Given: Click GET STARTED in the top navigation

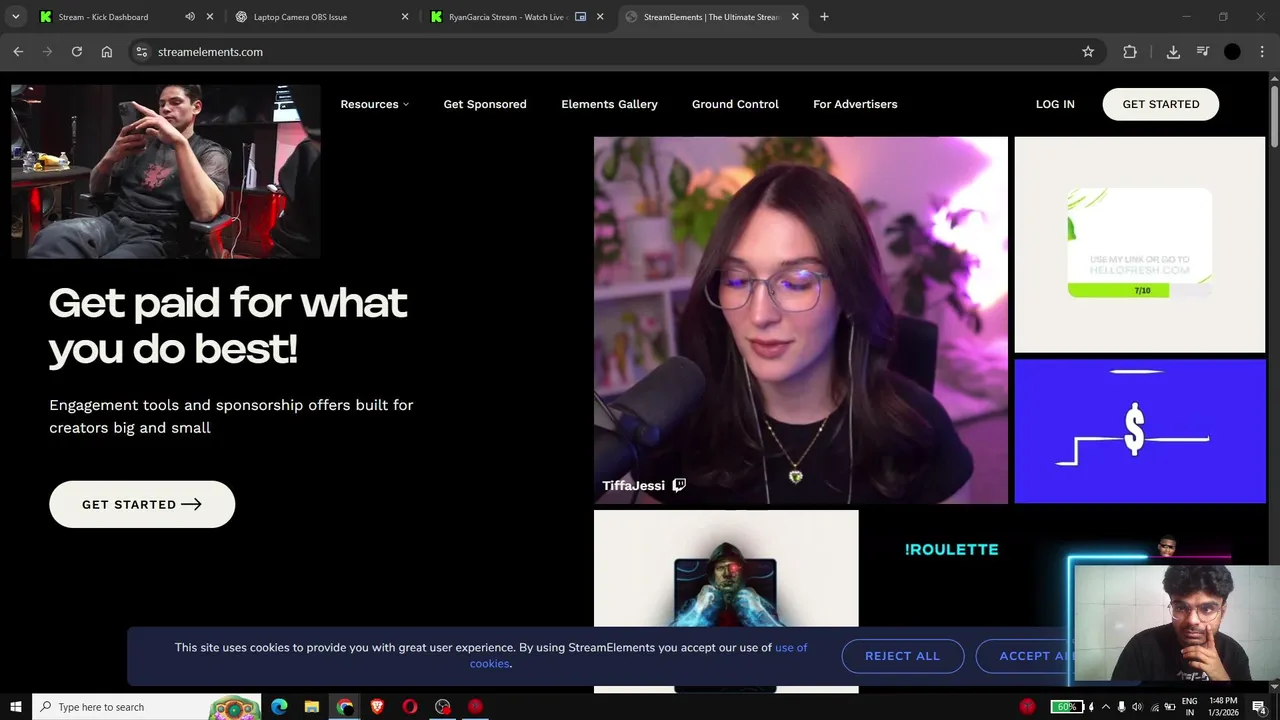Looking at the screenshot, I should tap(1160, 104).
